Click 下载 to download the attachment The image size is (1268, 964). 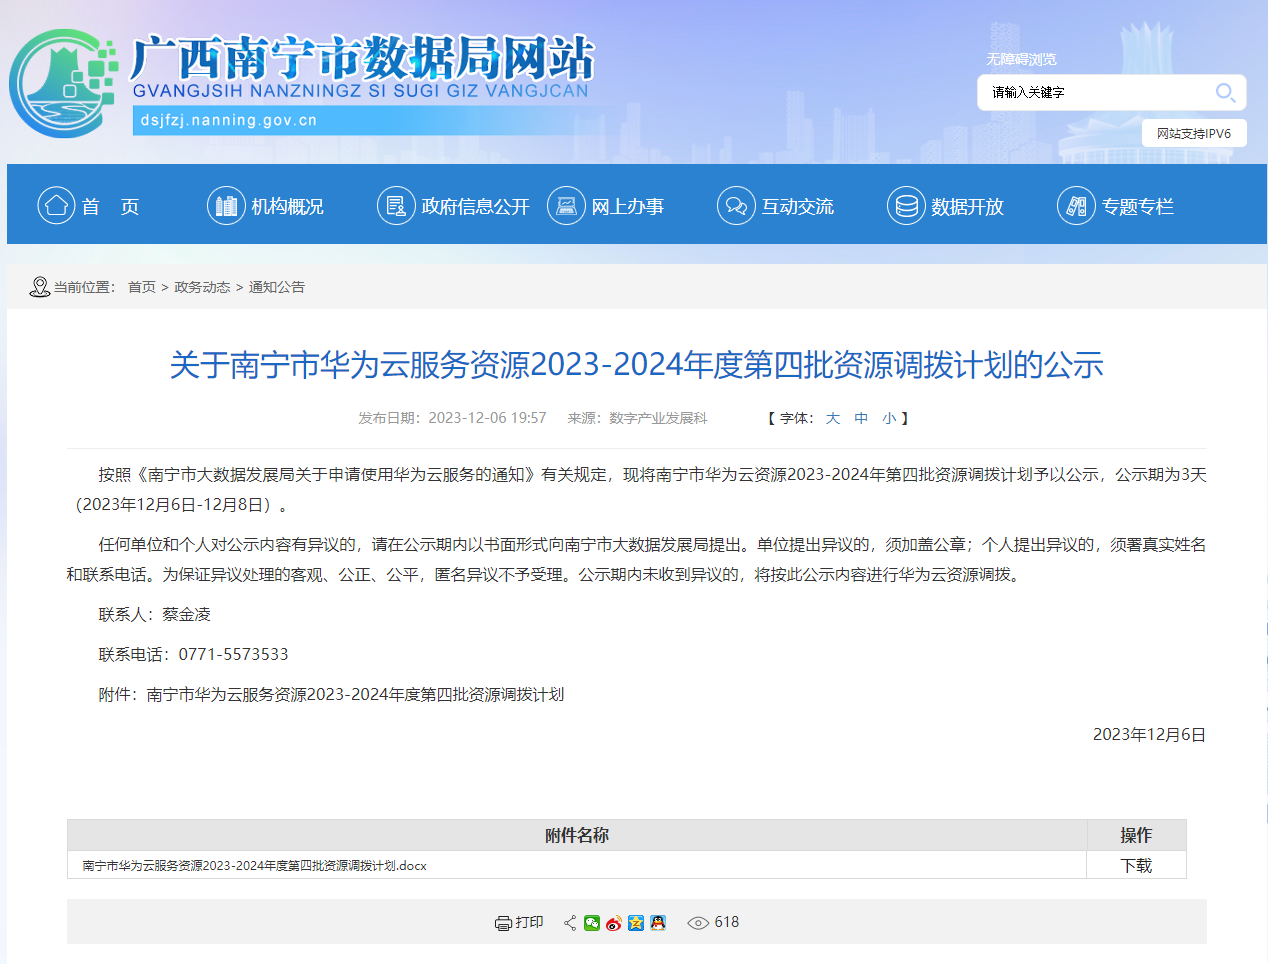(1136, 865)
